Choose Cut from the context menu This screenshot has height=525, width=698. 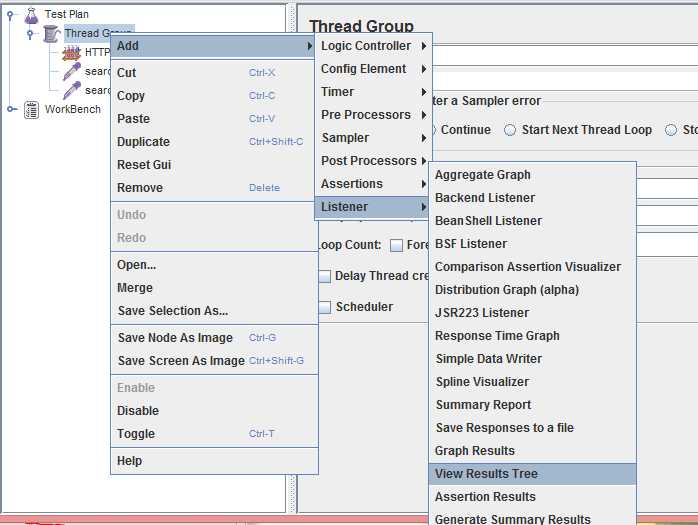click(213, 73)
